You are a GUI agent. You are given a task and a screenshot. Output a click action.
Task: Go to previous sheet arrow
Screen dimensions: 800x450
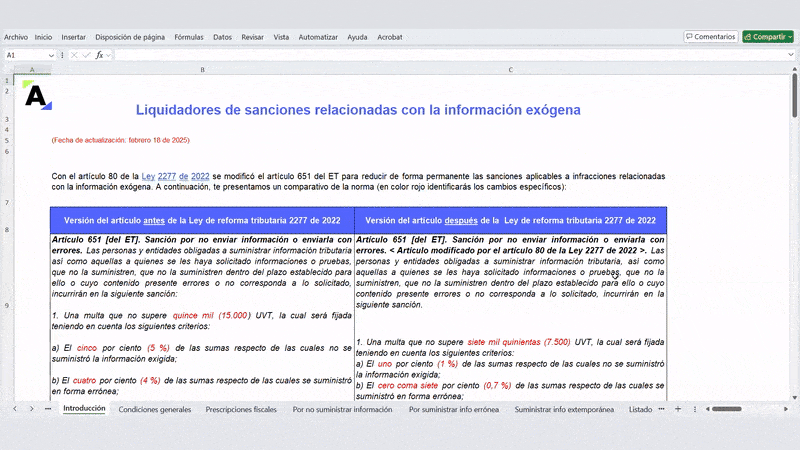[x=15, y=409]
